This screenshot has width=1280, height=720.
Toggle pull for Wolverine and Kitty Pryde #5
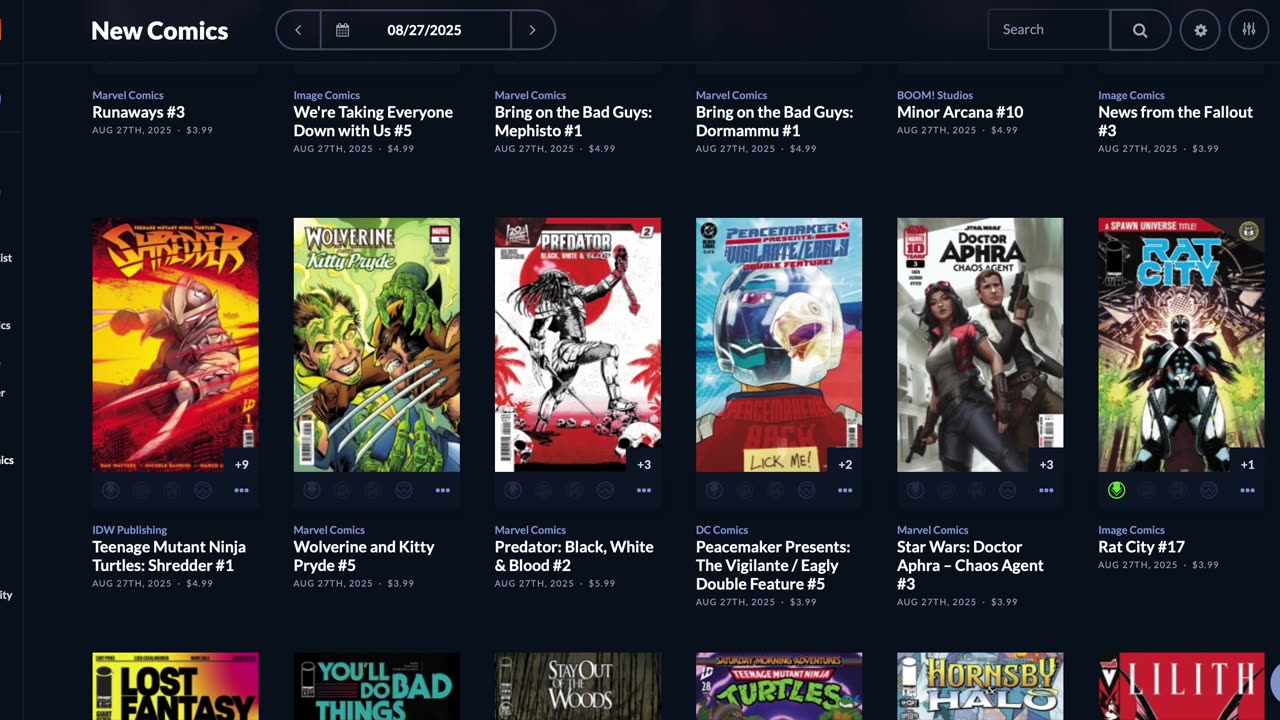click(312, 490)
